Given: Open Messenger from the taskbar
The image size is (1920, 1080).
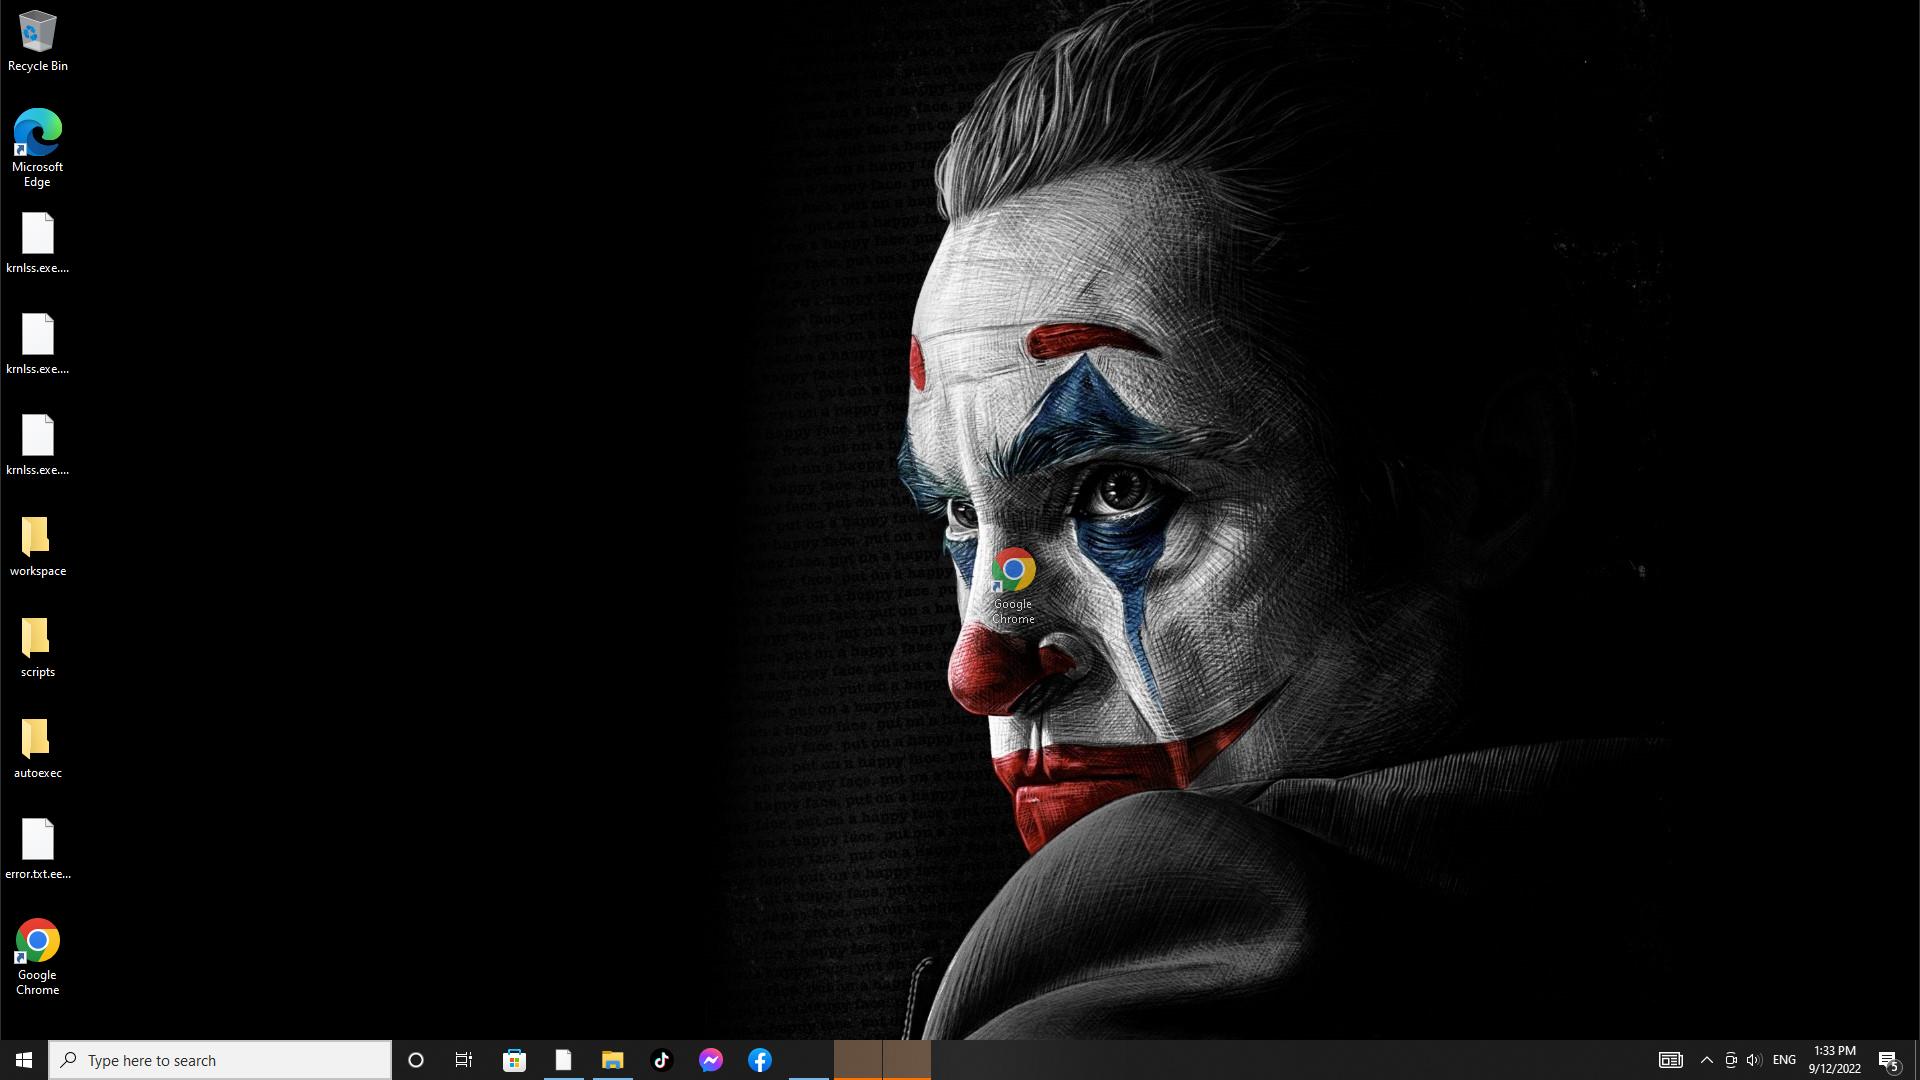Looking at the screenshot, I should [x=711, y=1060].
